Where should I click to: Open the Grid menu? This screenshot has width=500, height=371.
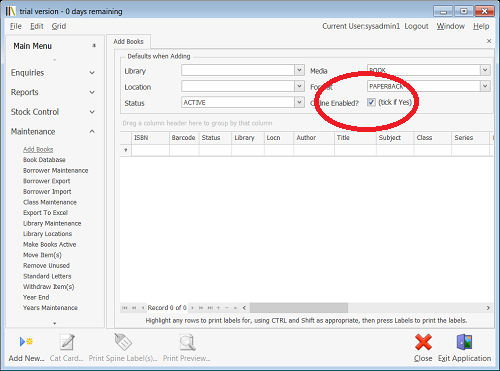tap(59, 26)
